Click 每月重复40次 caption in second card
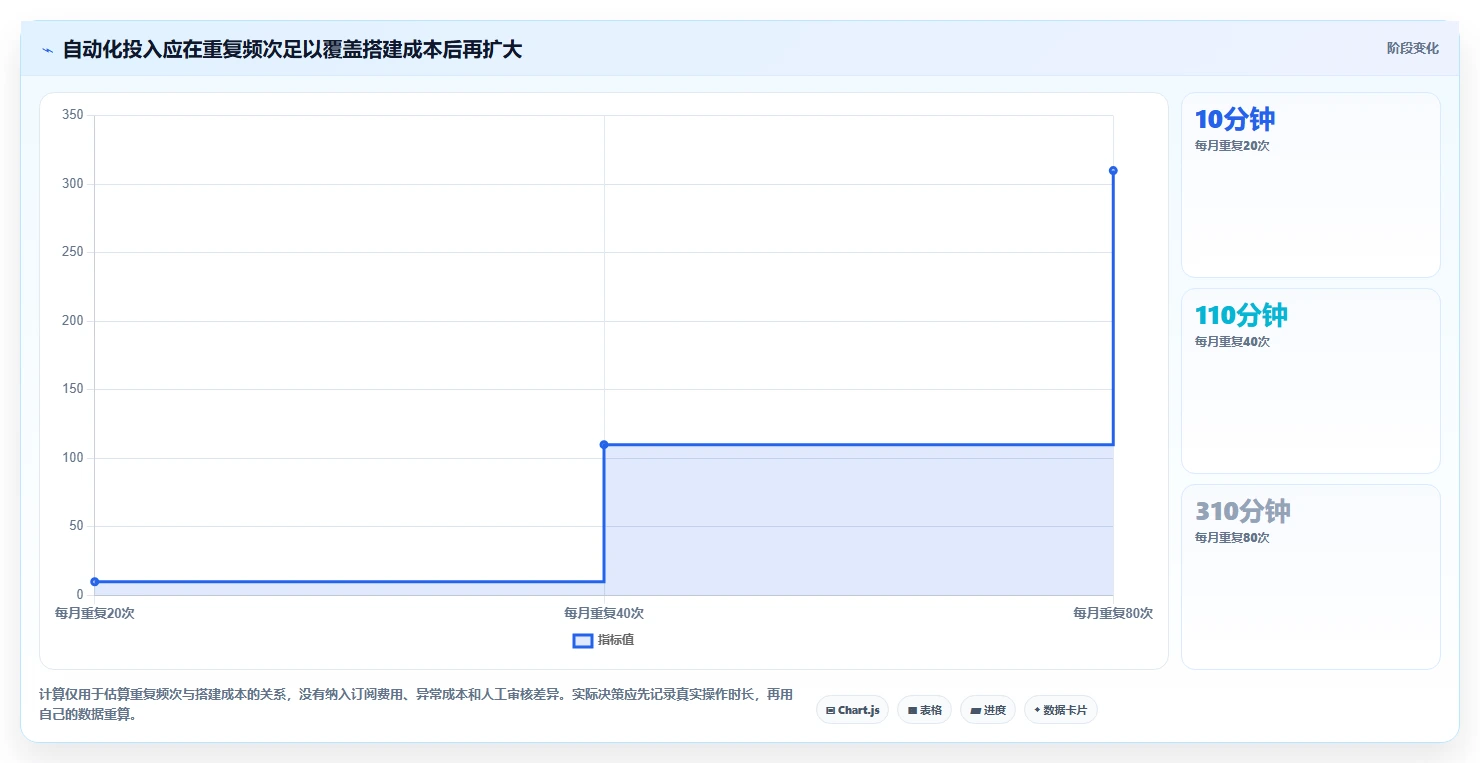The height and width of the screenshot is (763, 1480). 1232,342
